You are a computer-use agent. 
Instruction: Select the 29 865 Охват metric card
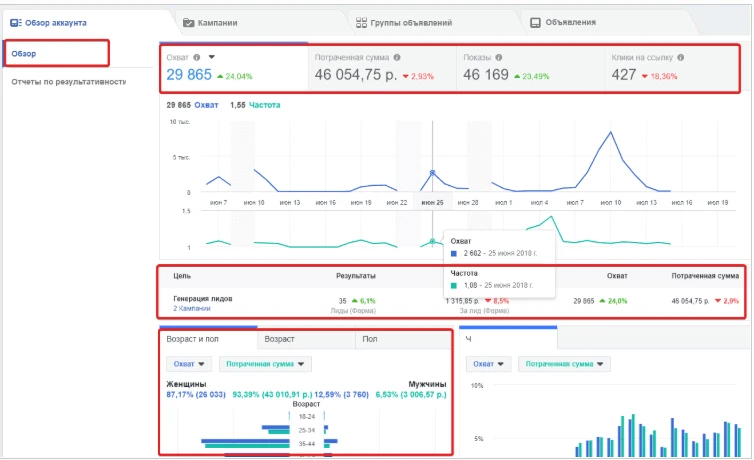(x=234, y=68)
